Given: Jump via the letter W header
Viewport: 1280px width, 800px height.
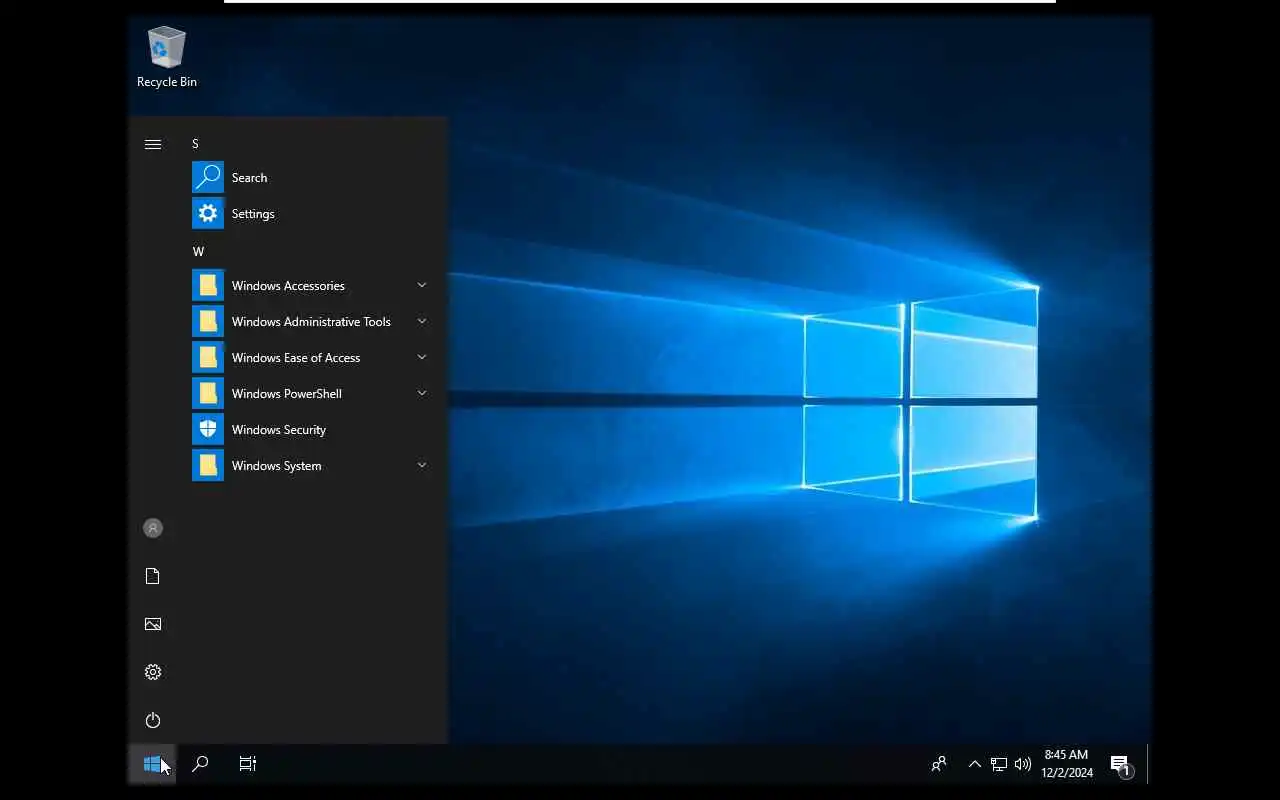Looking at the screenshot, I should click(198, 252).
